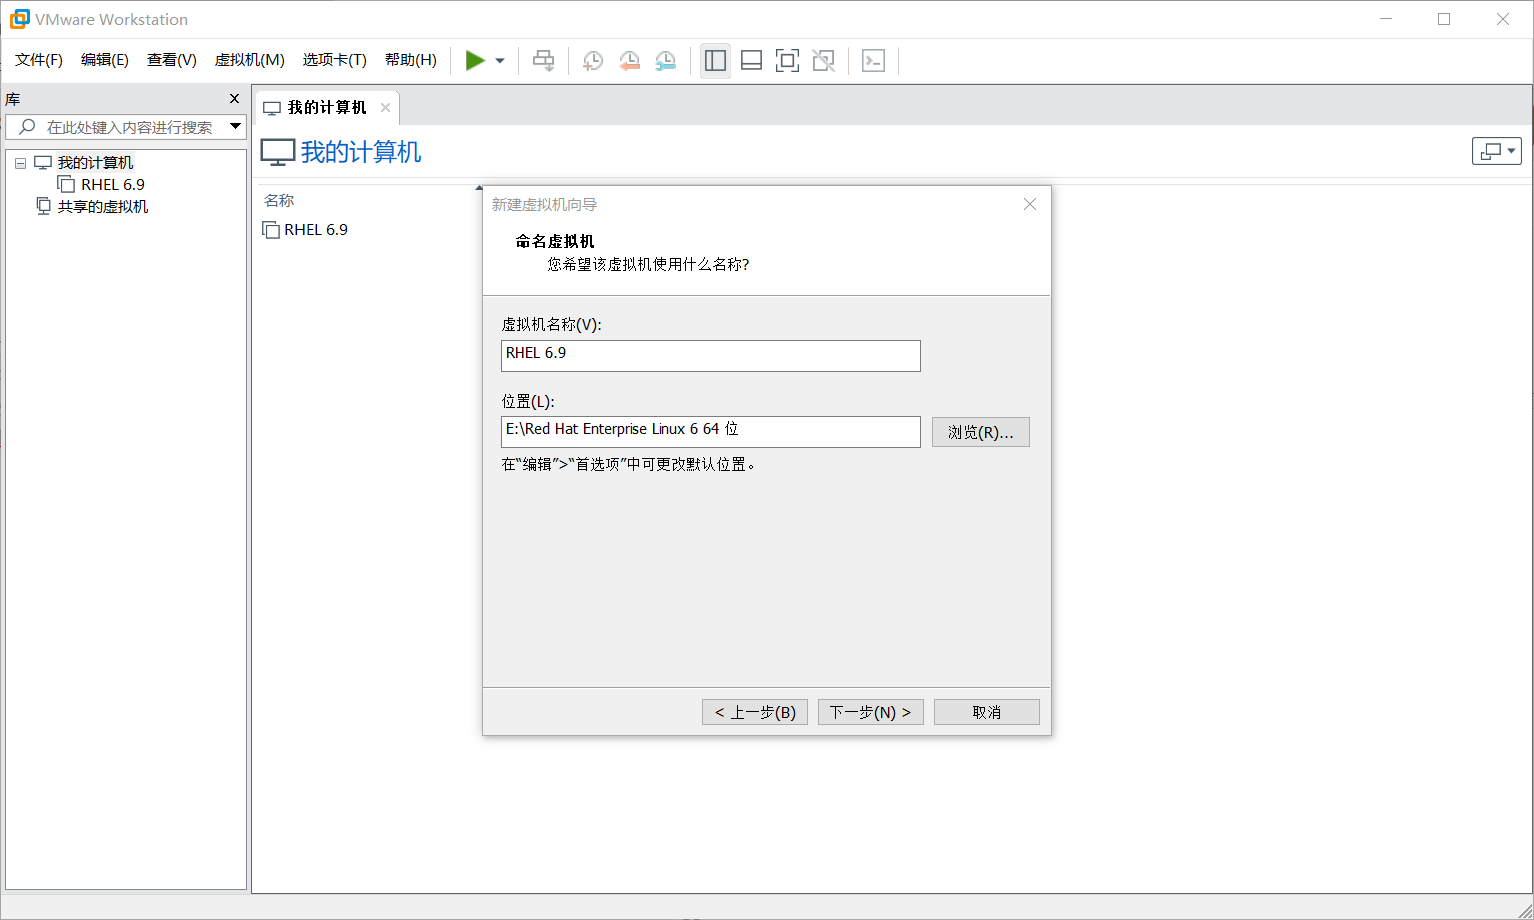This screenshot has height=920, width=1534.
Task: Click the large 我的计算机 heading
Action: coord(361,152)
